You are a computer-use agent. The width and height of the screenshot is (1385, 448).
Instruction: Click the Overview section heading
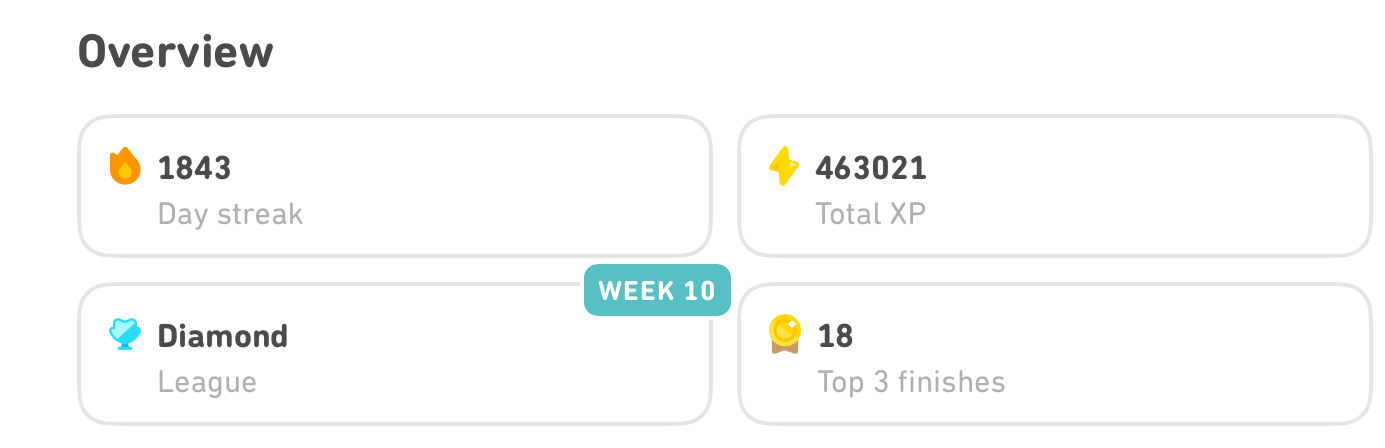point(176,52)
